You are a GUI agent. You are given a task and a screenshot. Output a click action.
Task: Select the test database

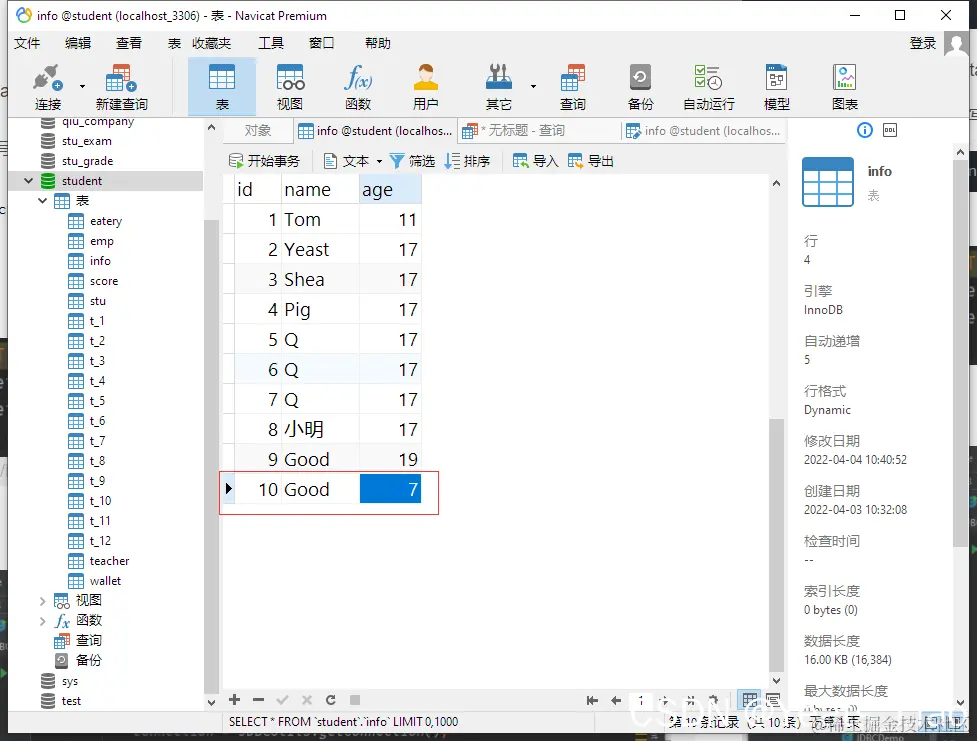click(x=71, y=700)
